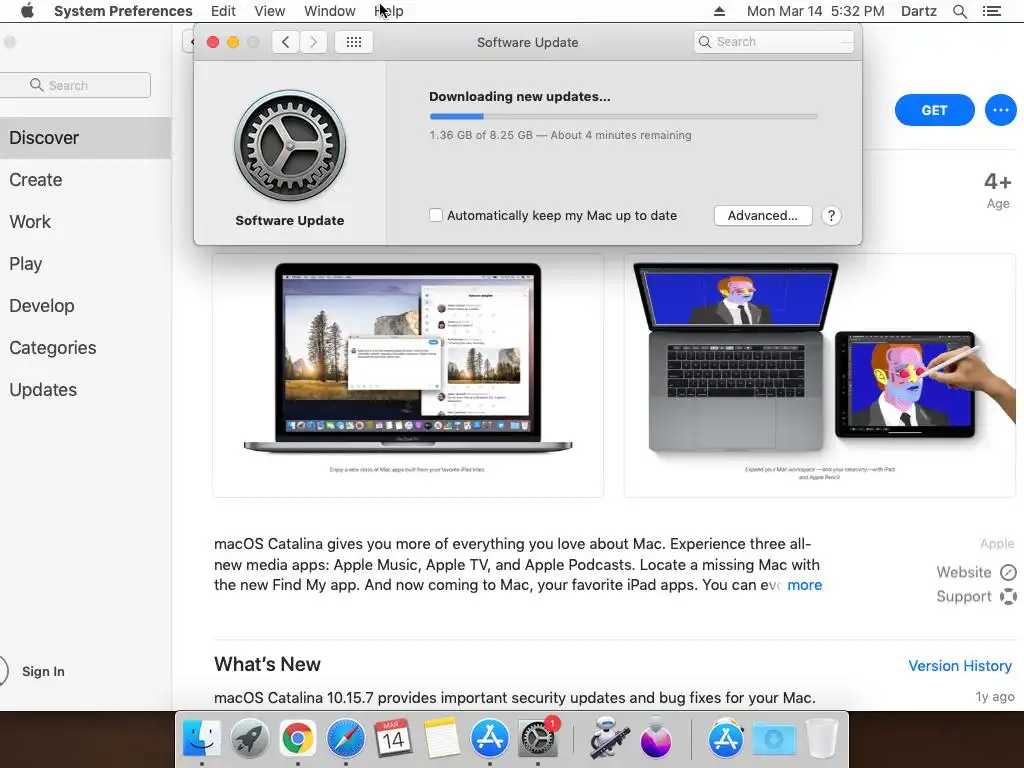
Task: Click the download progress bar
Action: tap(624, 116)
